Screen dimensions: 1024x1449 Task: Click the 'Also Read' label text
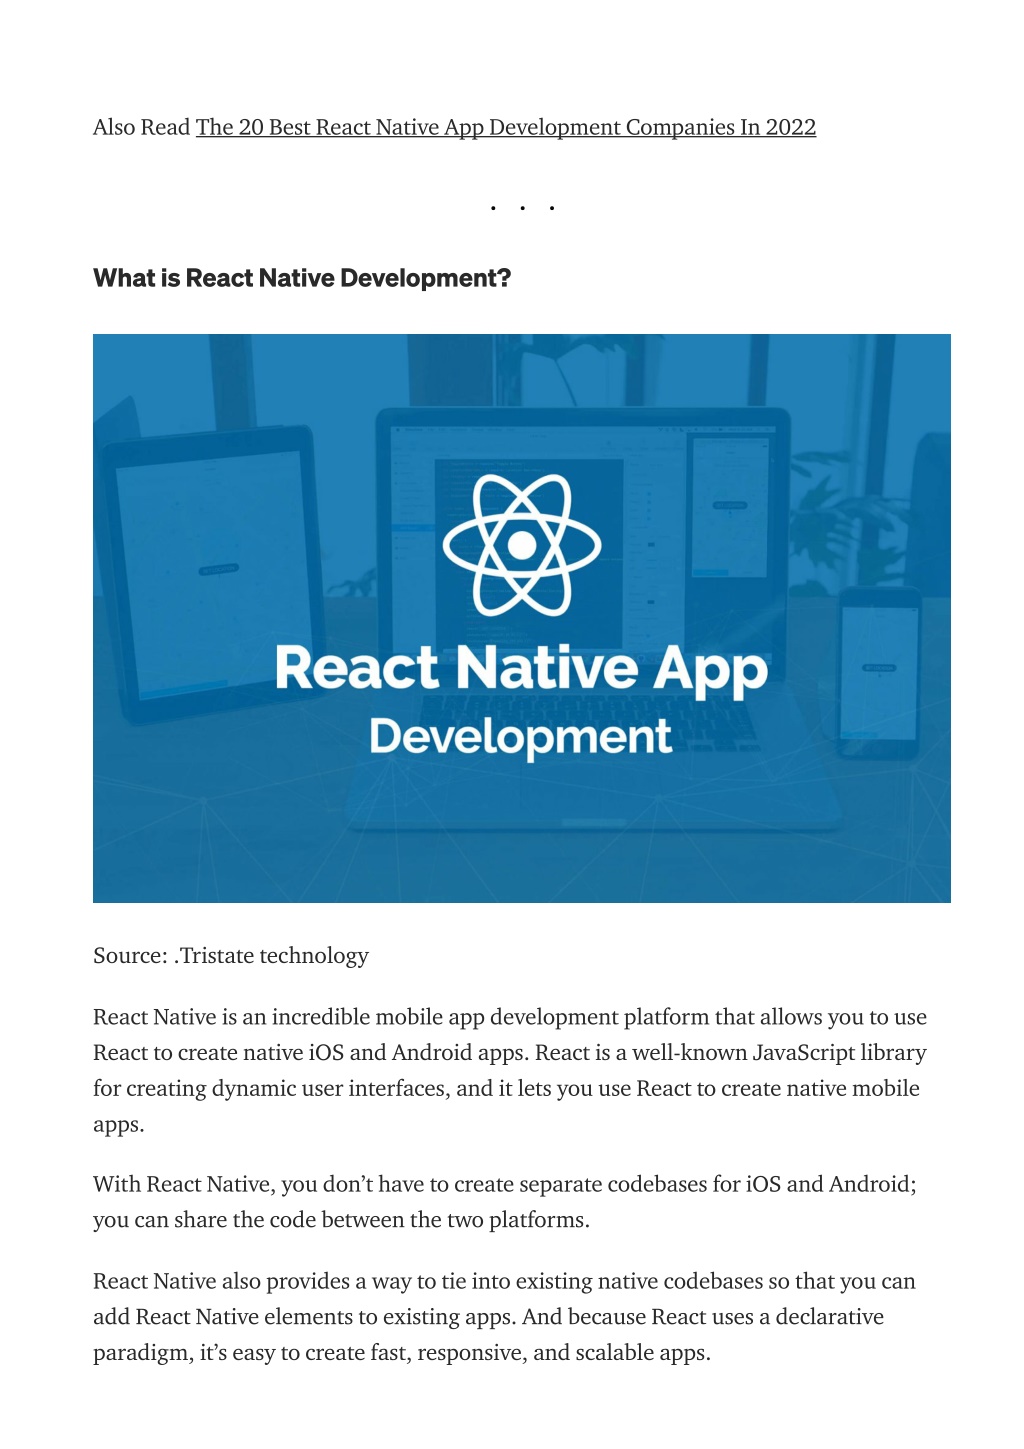[x=141, y=128]
